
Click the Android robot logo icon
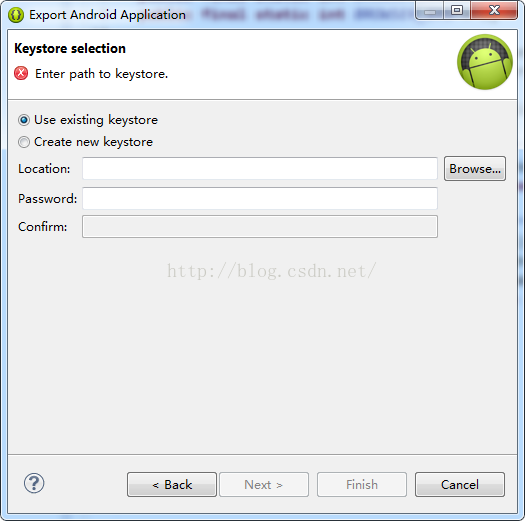click(484, 62)
